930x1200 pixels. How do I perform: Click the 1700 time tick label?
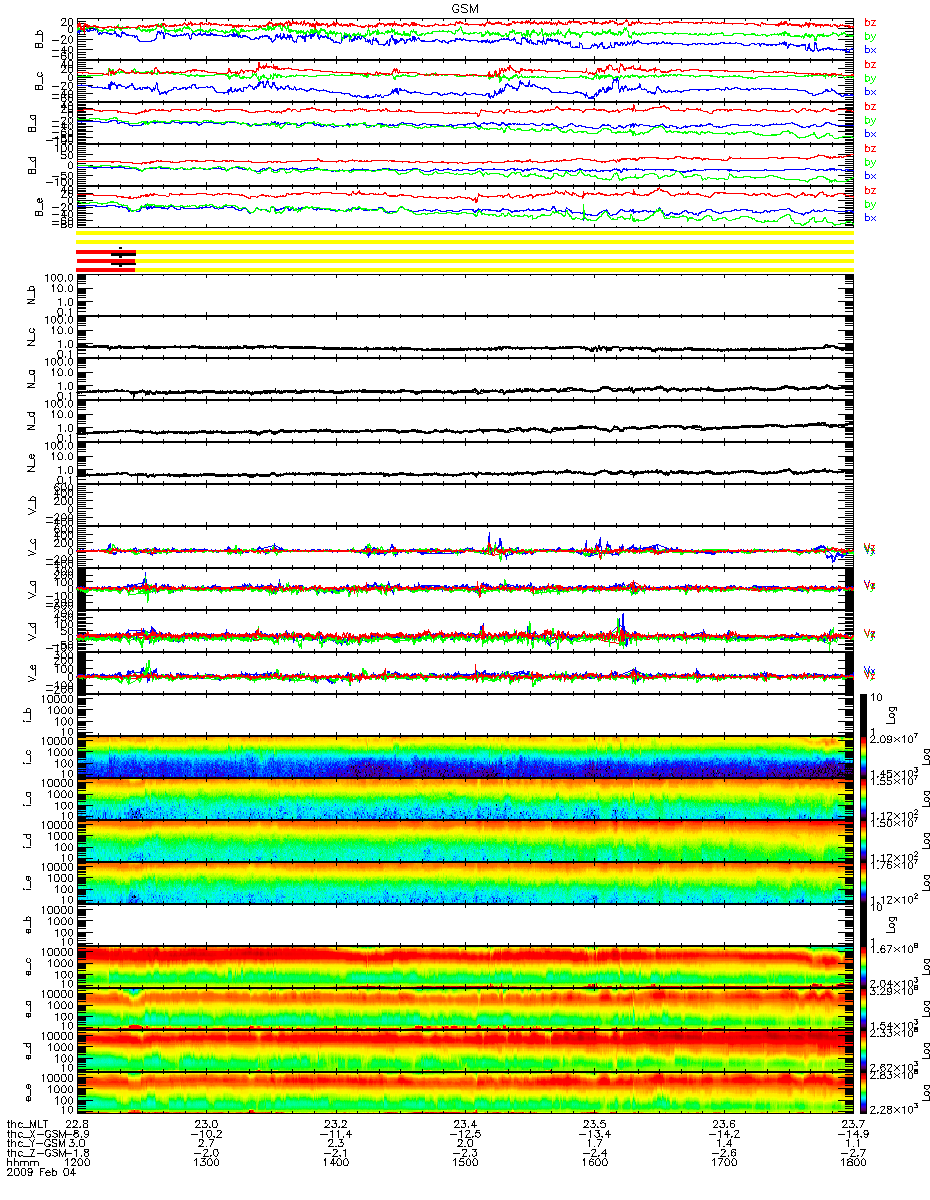pyautogui.click(x=724, y=1163)
